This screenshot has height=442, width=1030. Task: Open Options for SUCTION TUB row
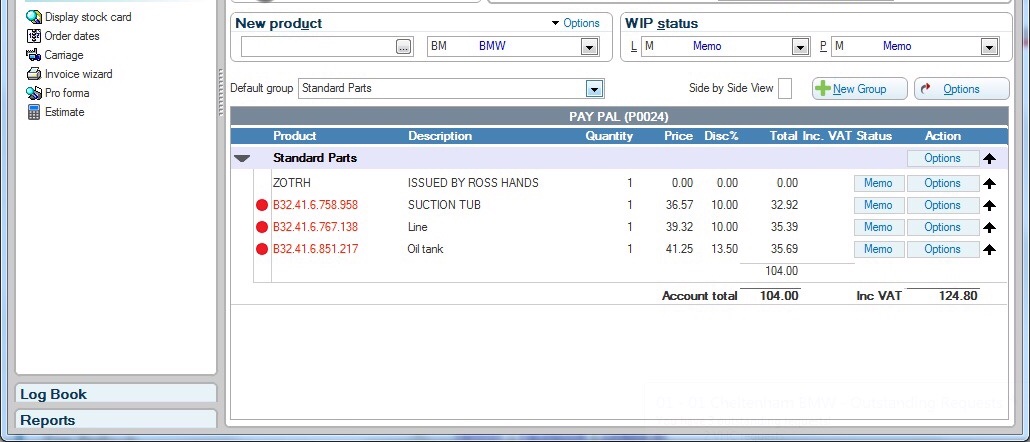pyautogui.click(x=943, y=205)
